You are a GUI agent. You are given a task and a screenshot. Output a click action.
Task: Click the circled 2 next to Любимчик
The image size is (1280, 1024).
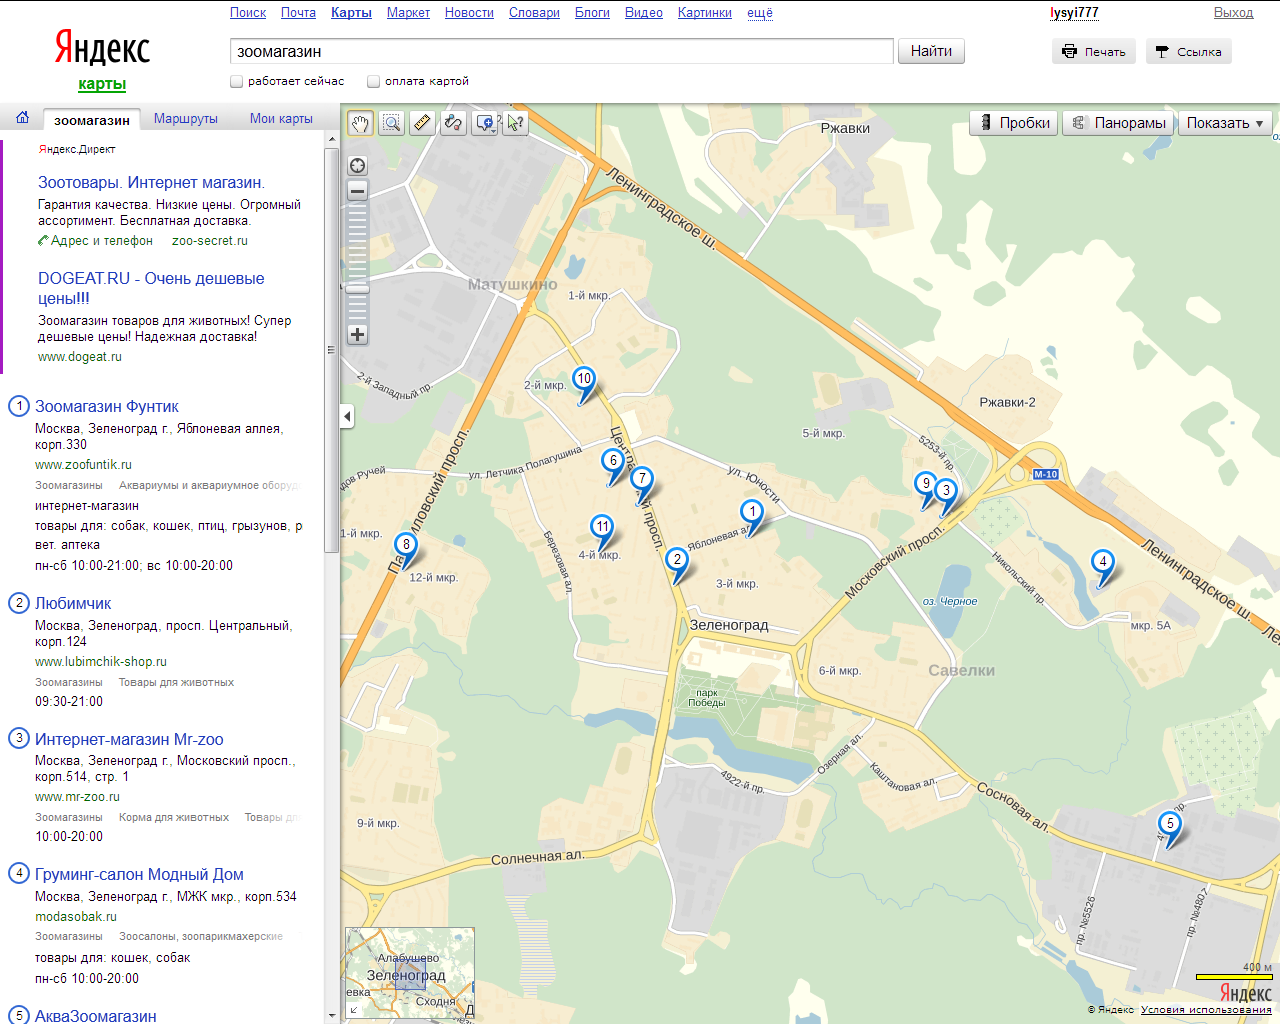(18, 603)
